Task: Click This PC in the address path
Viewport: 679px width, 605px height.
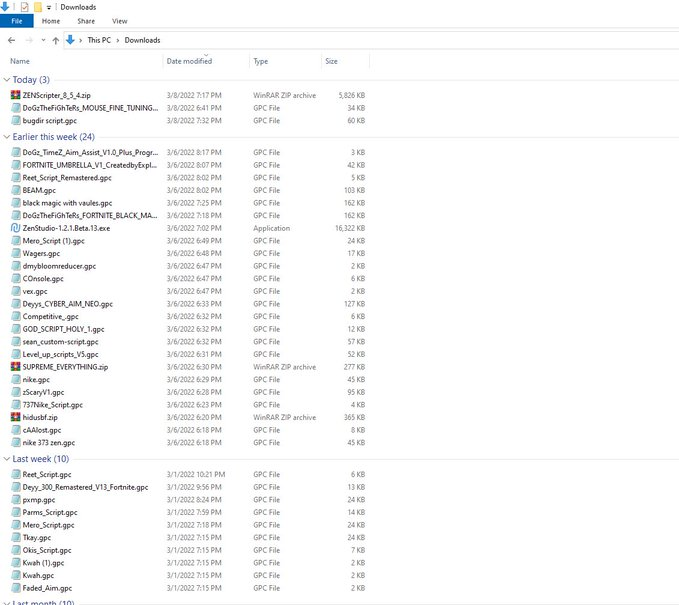Action: 99,40
